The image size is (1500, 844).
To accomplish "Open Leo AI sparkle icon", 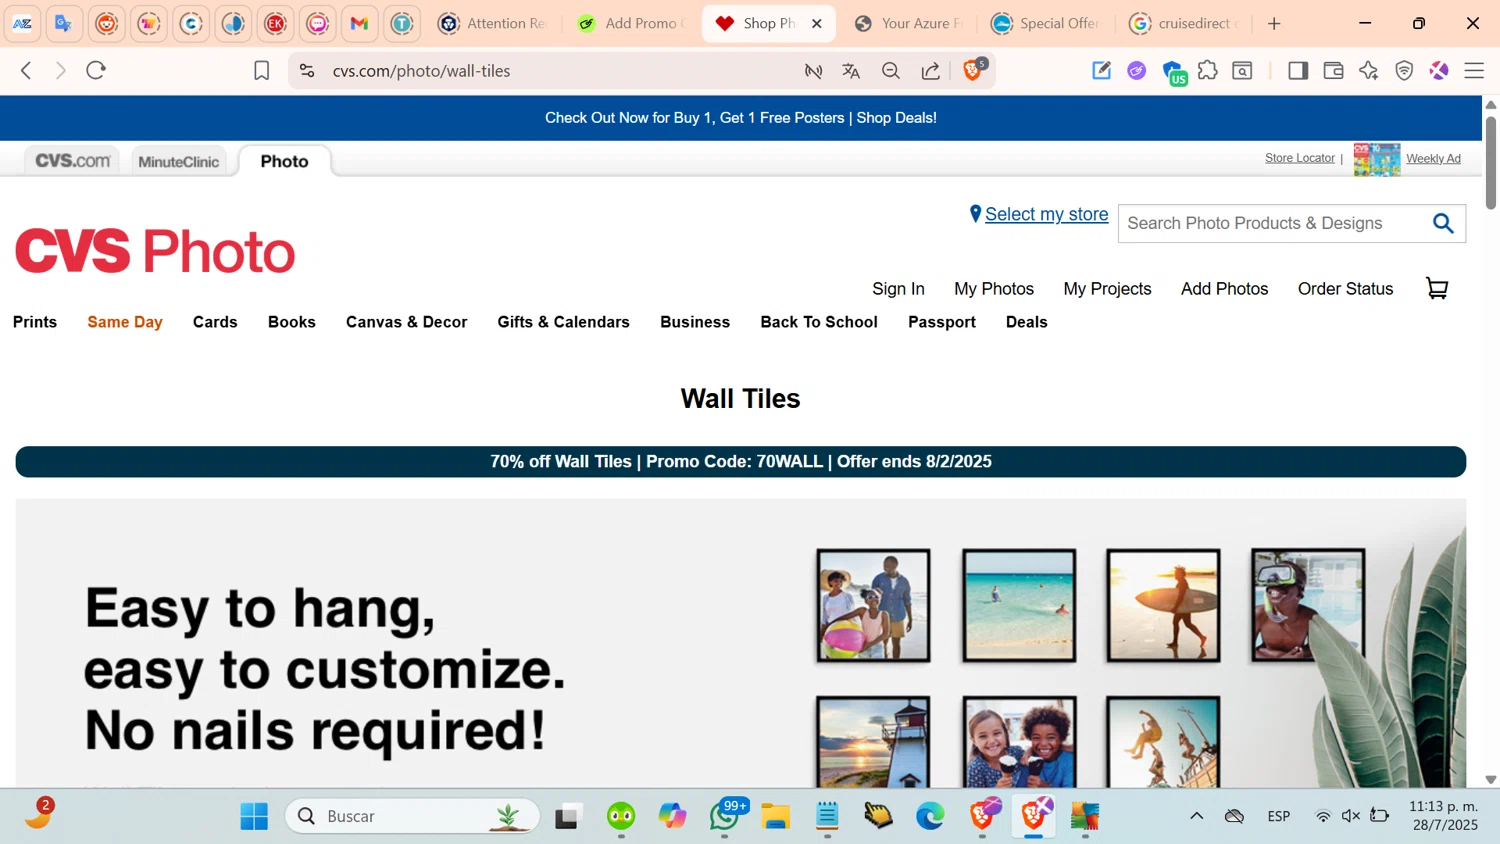I will 1369,71.
